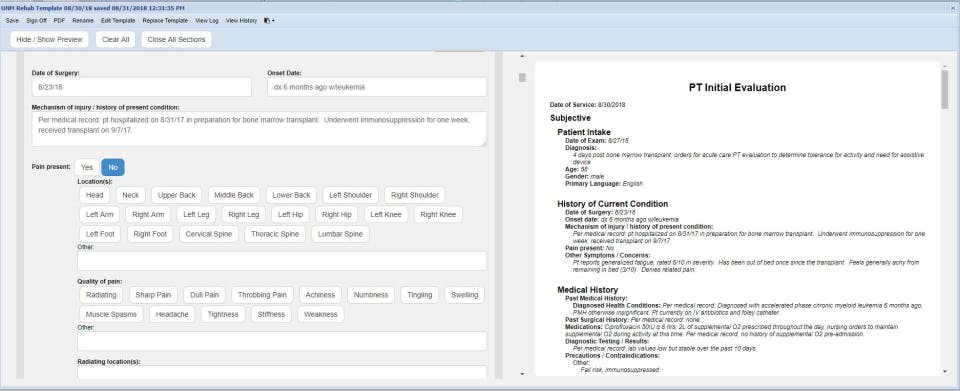The image size is (960, 391).
Task: Toggle Thoracic Spine location
Action: [x=275, y=234]
